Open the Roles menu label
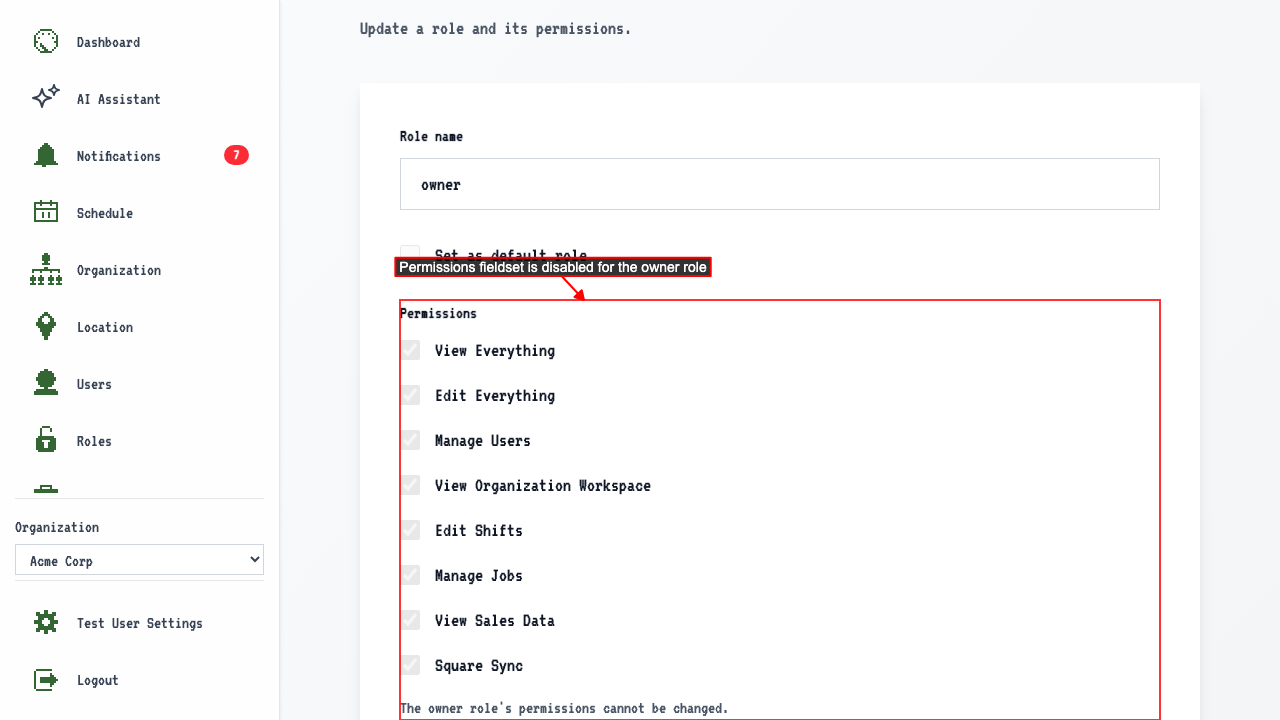Viewport: 1280px width, 720px height. tap(94, 441)
